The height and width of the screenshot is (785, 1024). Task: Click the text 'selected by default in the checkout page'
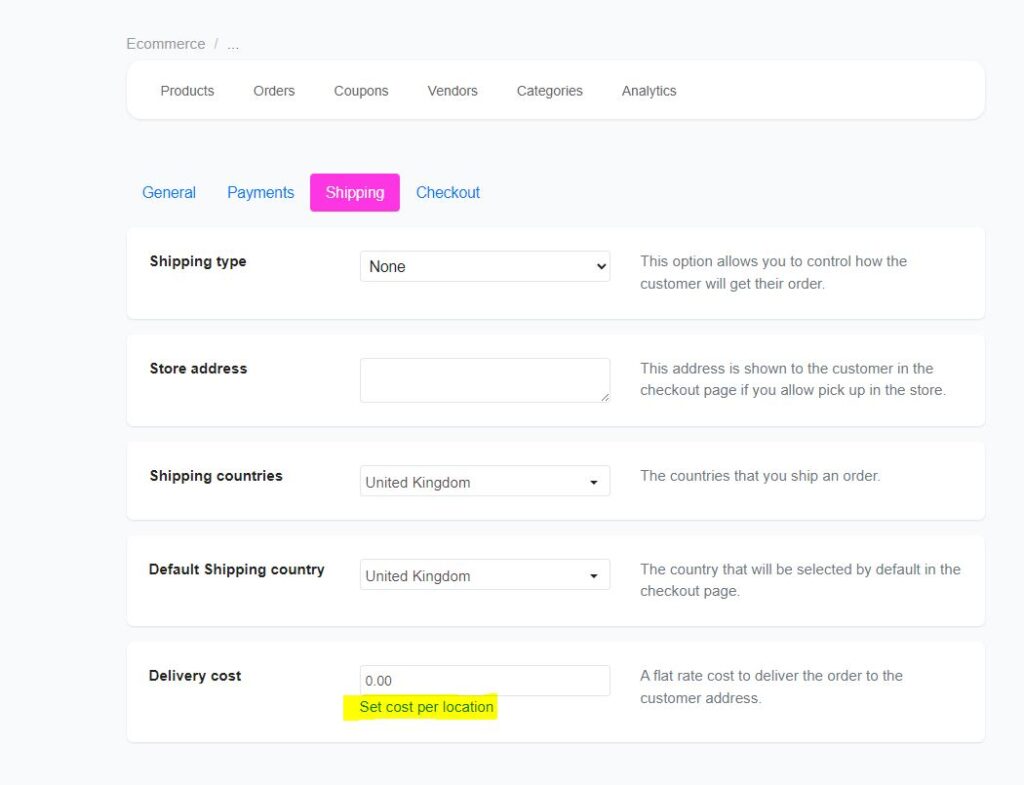click(x=800, y=580)
